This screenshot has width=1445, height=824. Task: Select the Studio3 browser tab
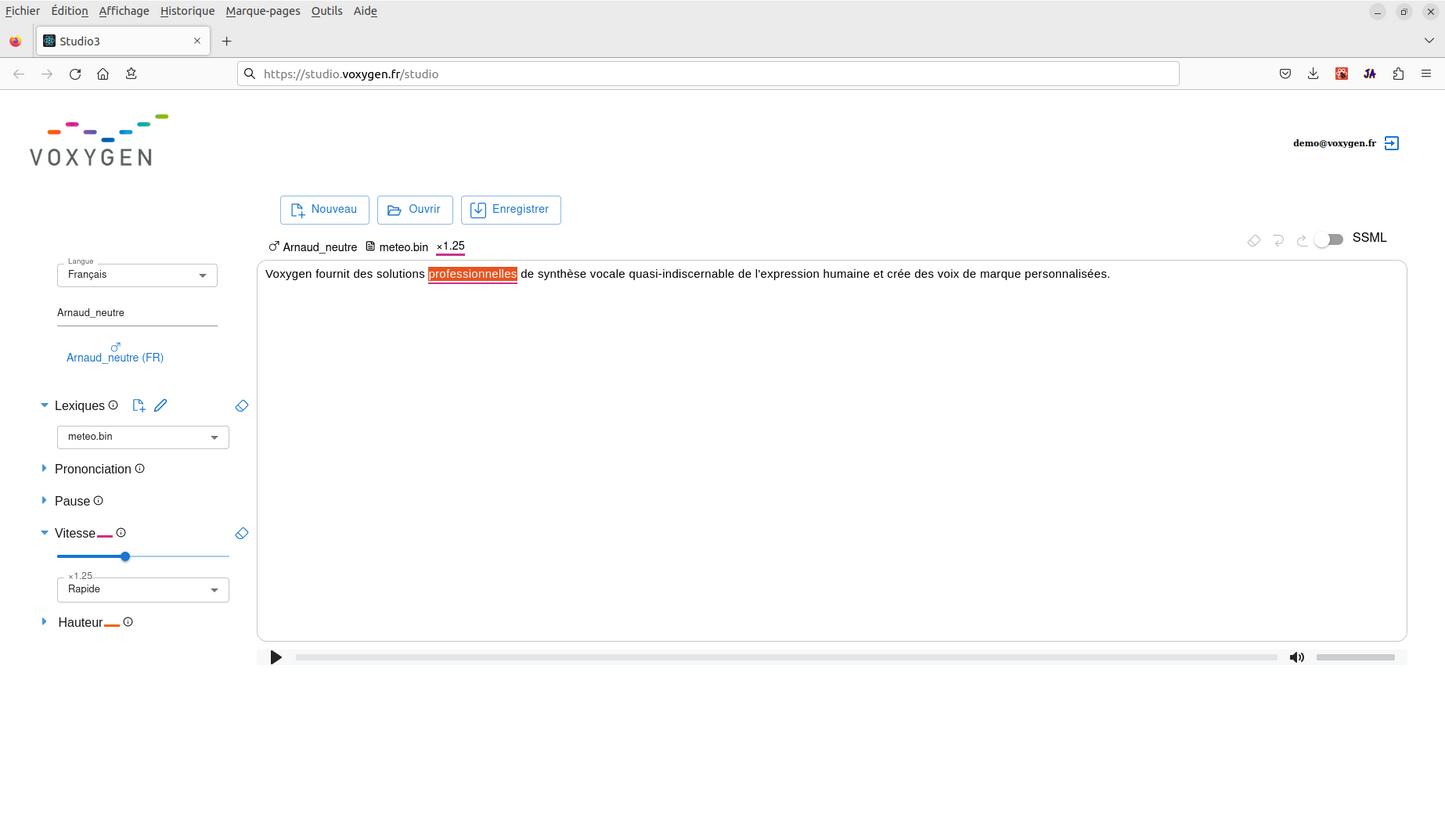(x=122, y=41)
